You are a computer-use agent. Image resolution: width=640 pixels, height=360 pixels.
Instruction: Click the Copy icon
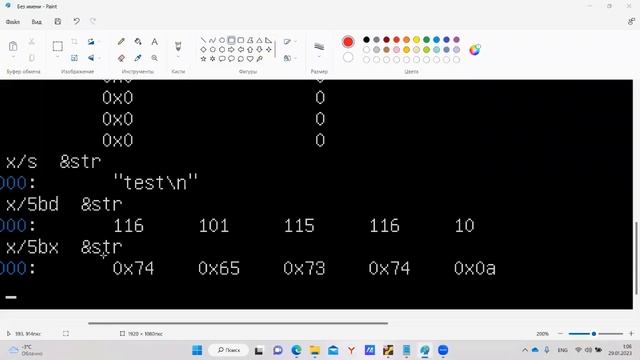click(x=31, y=58)
